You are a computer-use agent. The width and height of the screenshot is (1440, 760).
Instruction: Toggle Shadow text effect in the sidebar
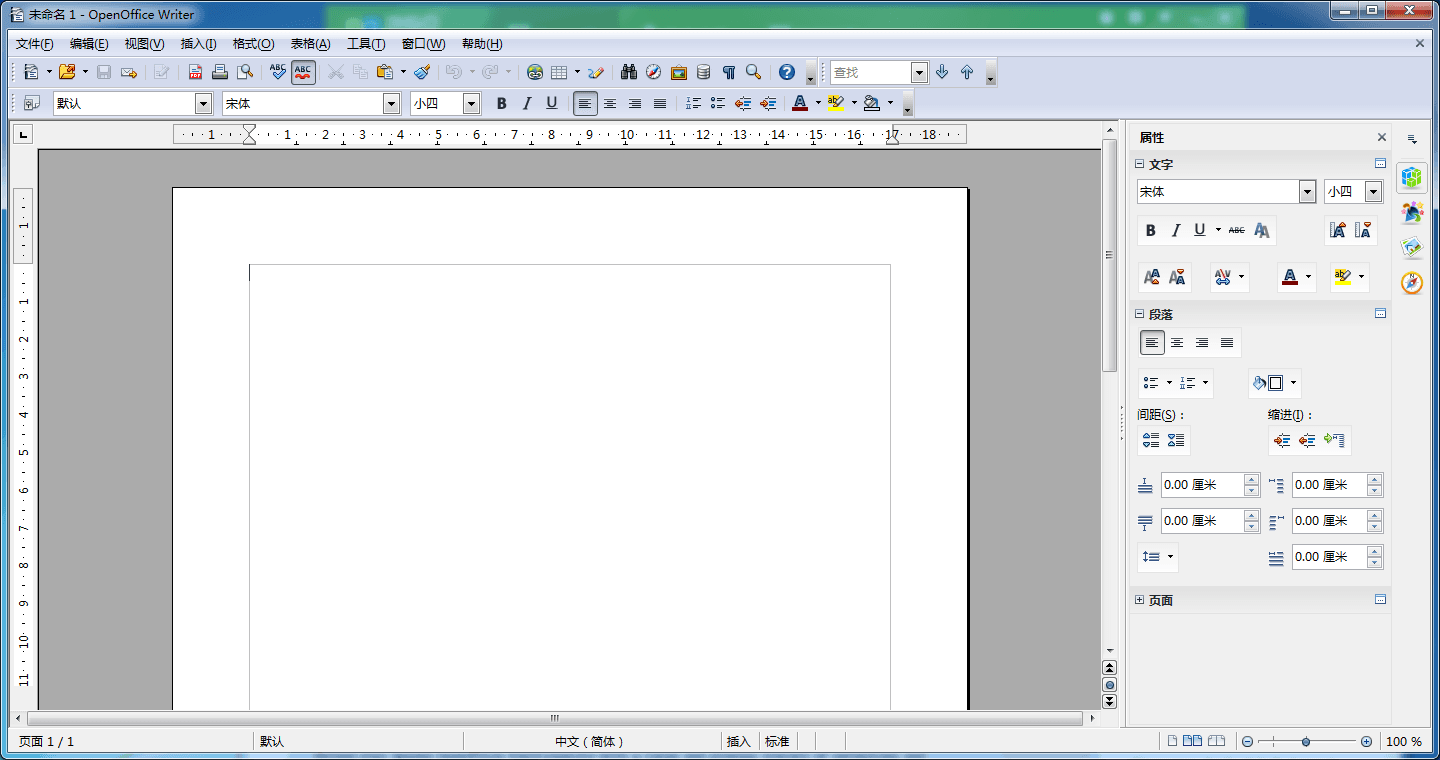tap(1262, 231)
